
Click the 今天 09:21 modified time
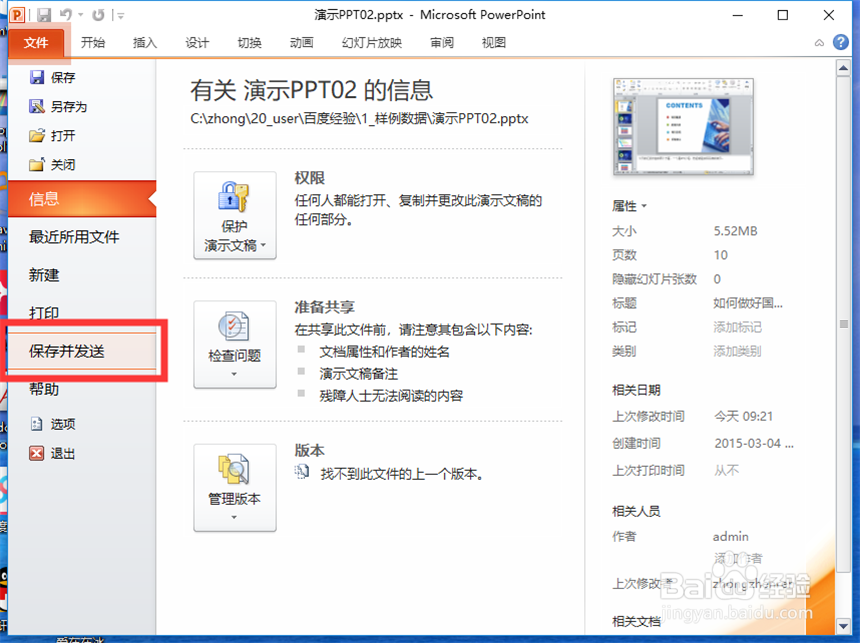tap(744, 416)
